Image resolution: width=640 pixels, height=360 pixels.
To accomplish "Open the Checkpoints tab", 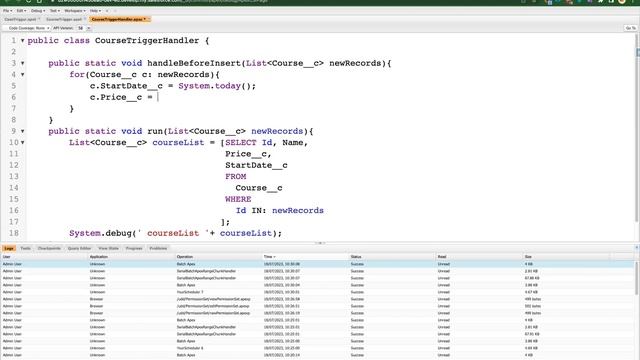I will click(49, 248).
